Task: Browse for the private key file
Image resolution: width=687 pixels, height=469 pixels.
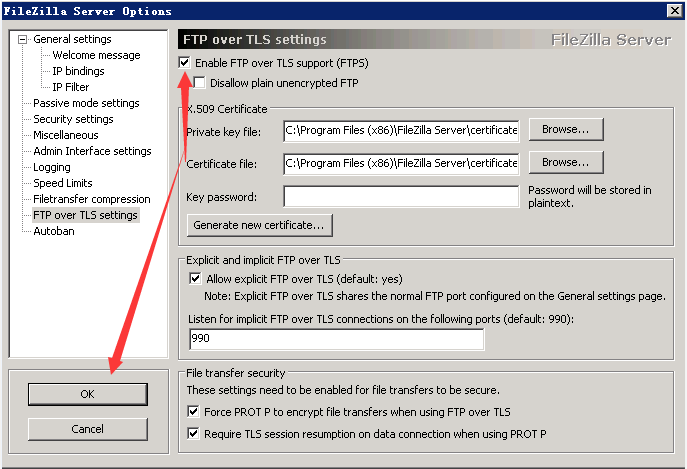Action: 566,129
